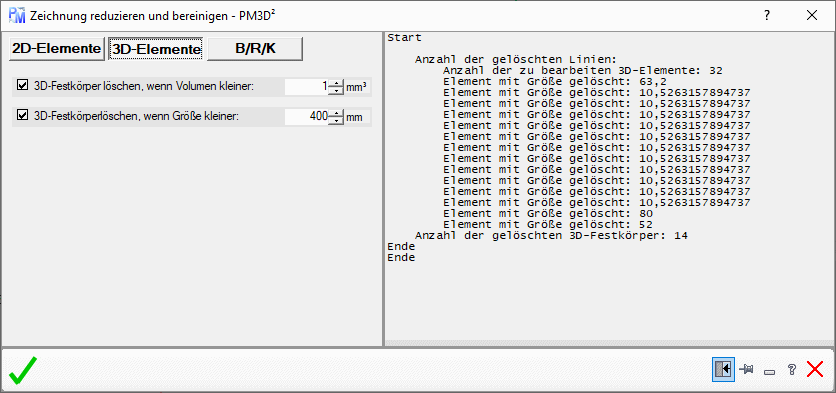Click the PM application logo in title bar
Screen dimensions: 836x393
point(17,15)
